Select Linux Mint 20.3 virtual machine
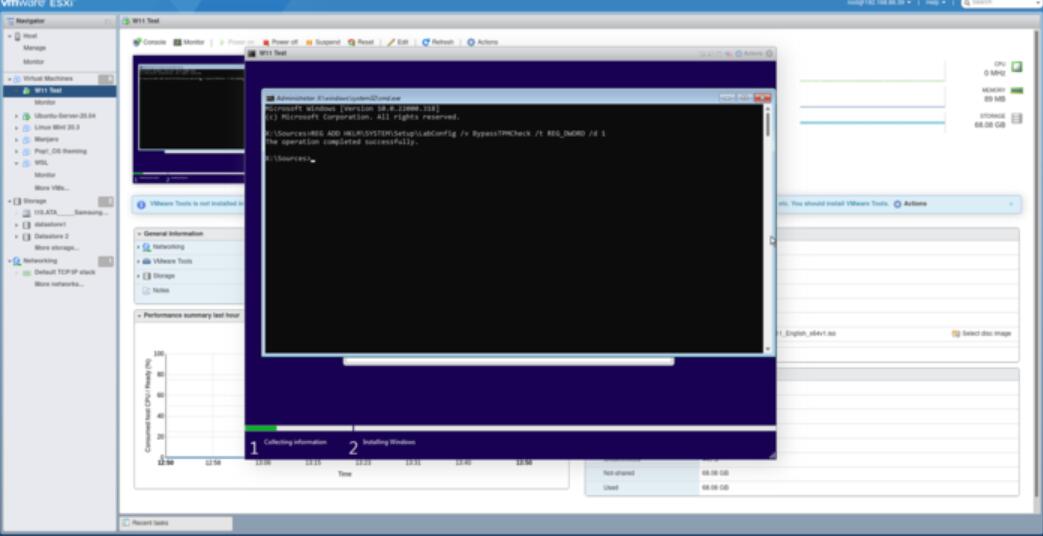The height and width of the screenshot is (536, 1043). tap(57, 127)
